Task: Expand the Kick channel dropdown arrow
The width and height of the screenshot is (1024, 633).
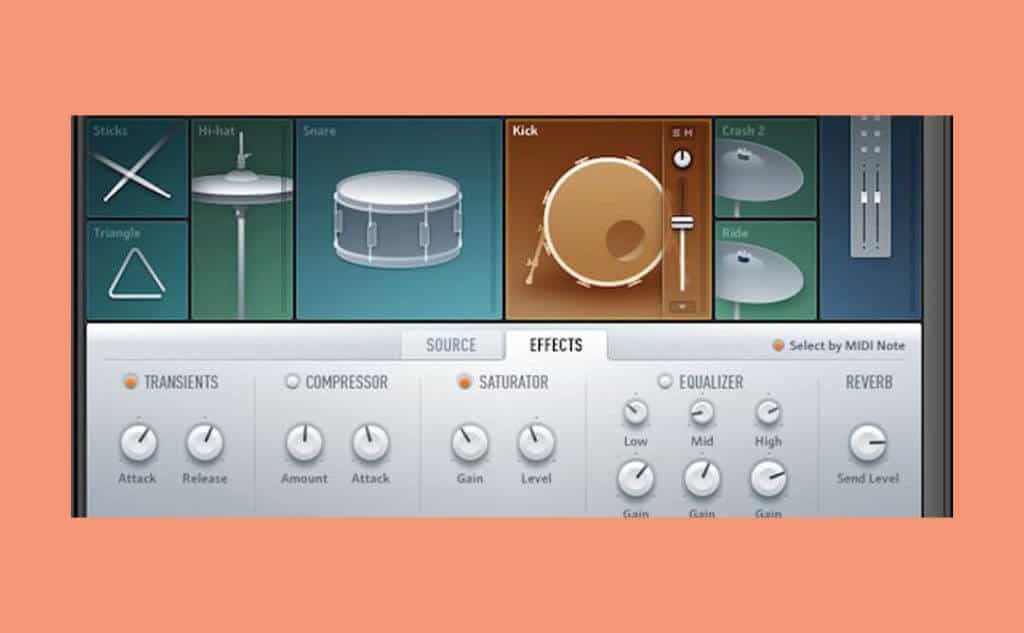Action: coord(682,306)
